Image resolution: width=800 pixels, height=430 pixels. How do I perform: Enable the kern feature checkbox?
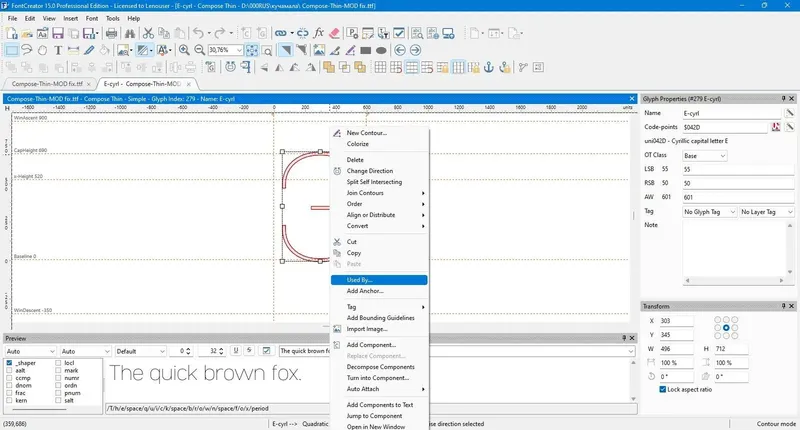(x=9, y=400)
